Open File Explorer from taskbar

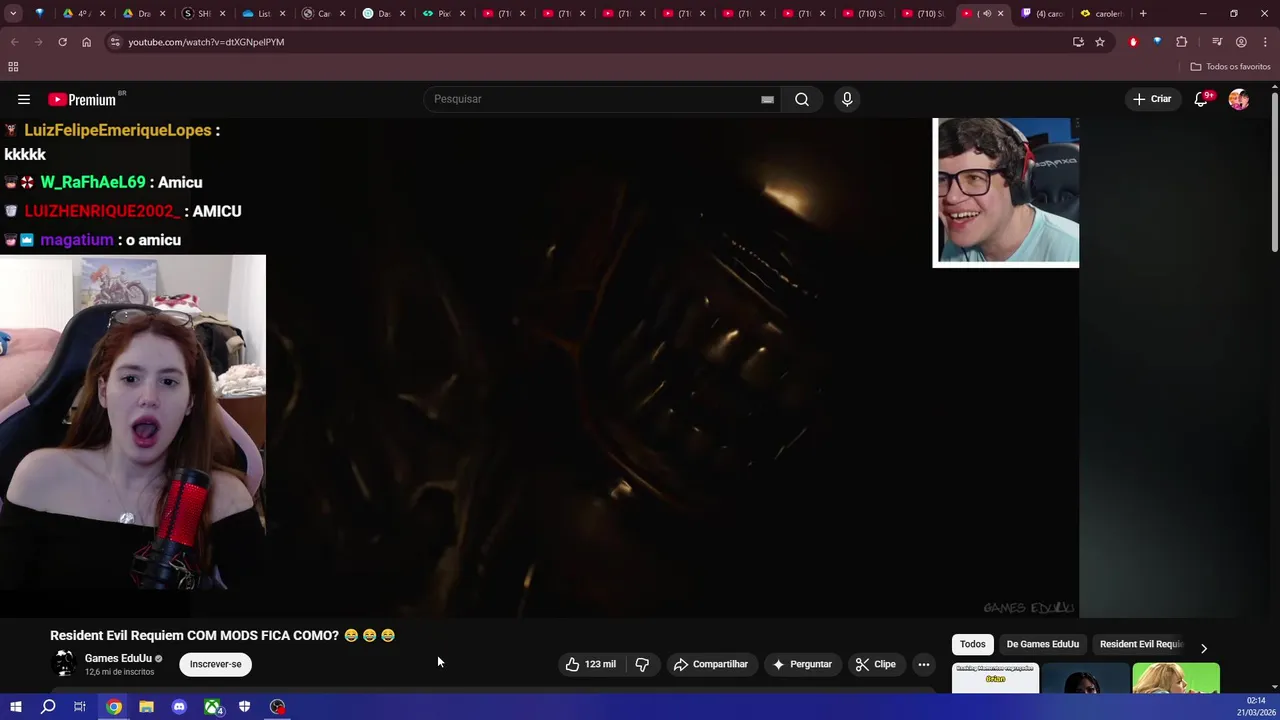(146, 707)
